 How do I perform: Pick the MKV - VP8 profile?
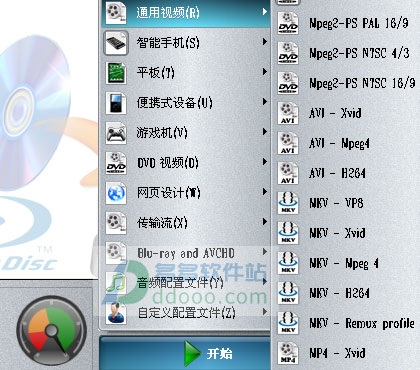tap(345, 203)
